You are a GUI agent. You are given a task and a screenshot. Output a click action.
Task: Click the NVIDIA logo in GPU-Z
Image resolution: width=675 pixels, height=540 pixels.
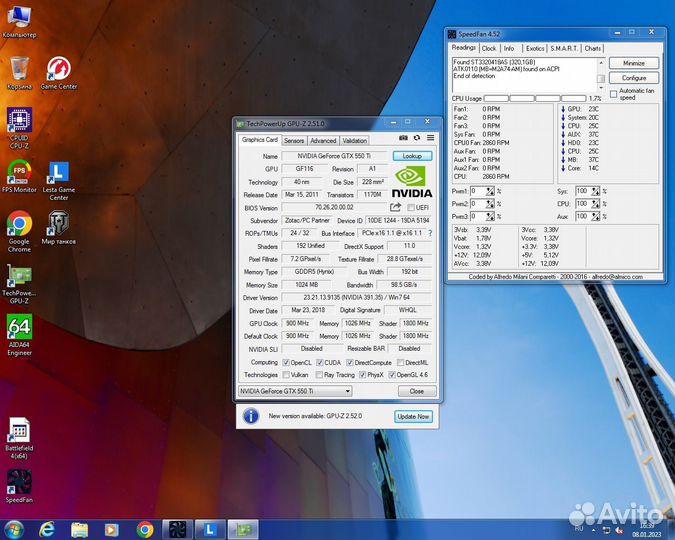(x=412, y=182)
